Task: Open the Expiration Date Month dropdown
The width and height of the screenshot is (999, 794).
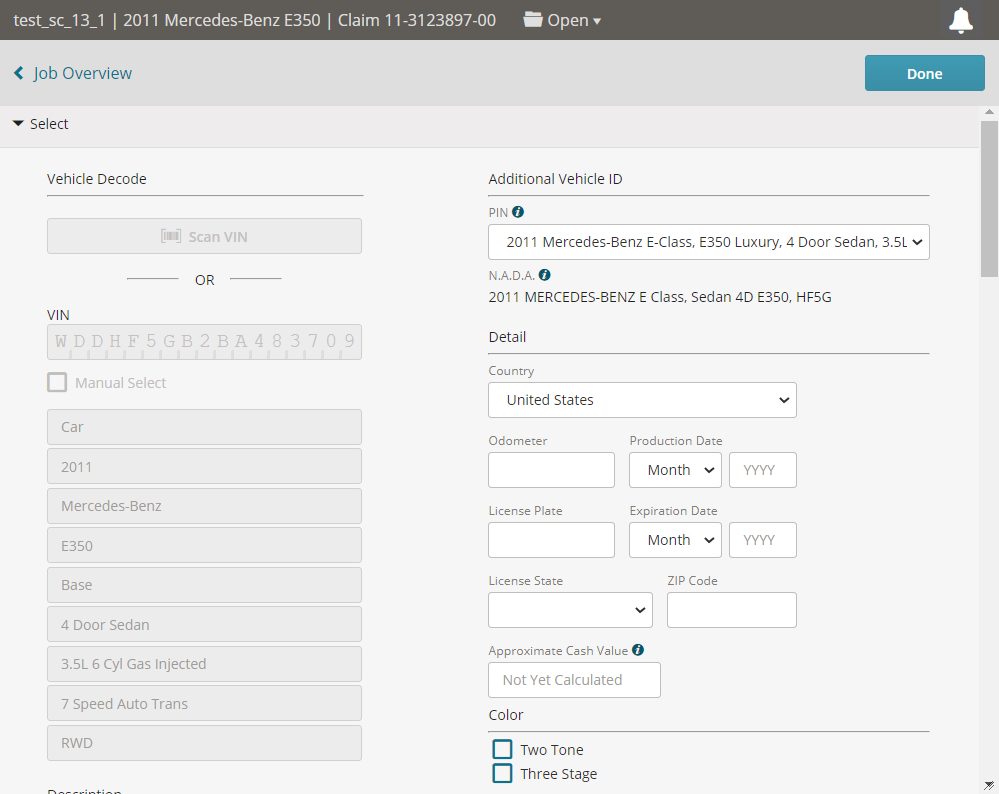Action: point(675,540)
